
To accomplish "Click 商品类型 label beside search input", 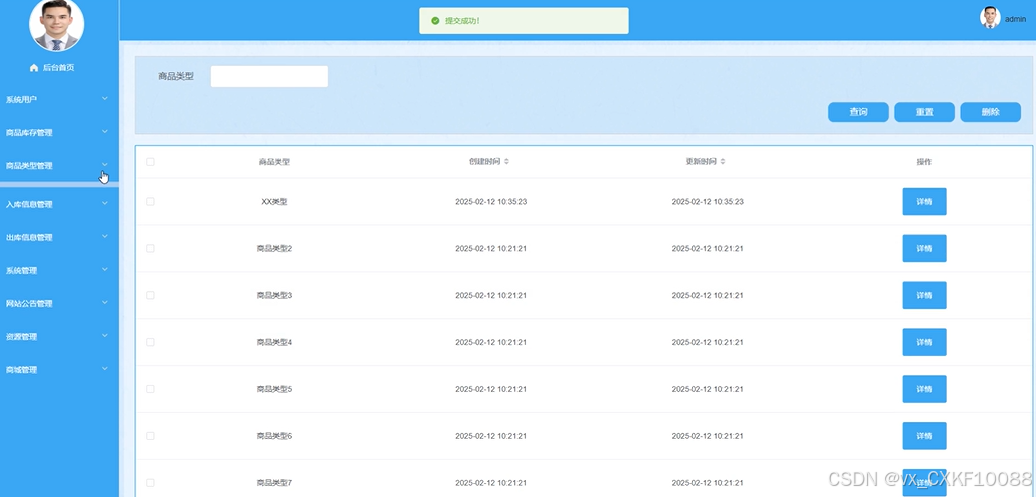I will (176, 77).
